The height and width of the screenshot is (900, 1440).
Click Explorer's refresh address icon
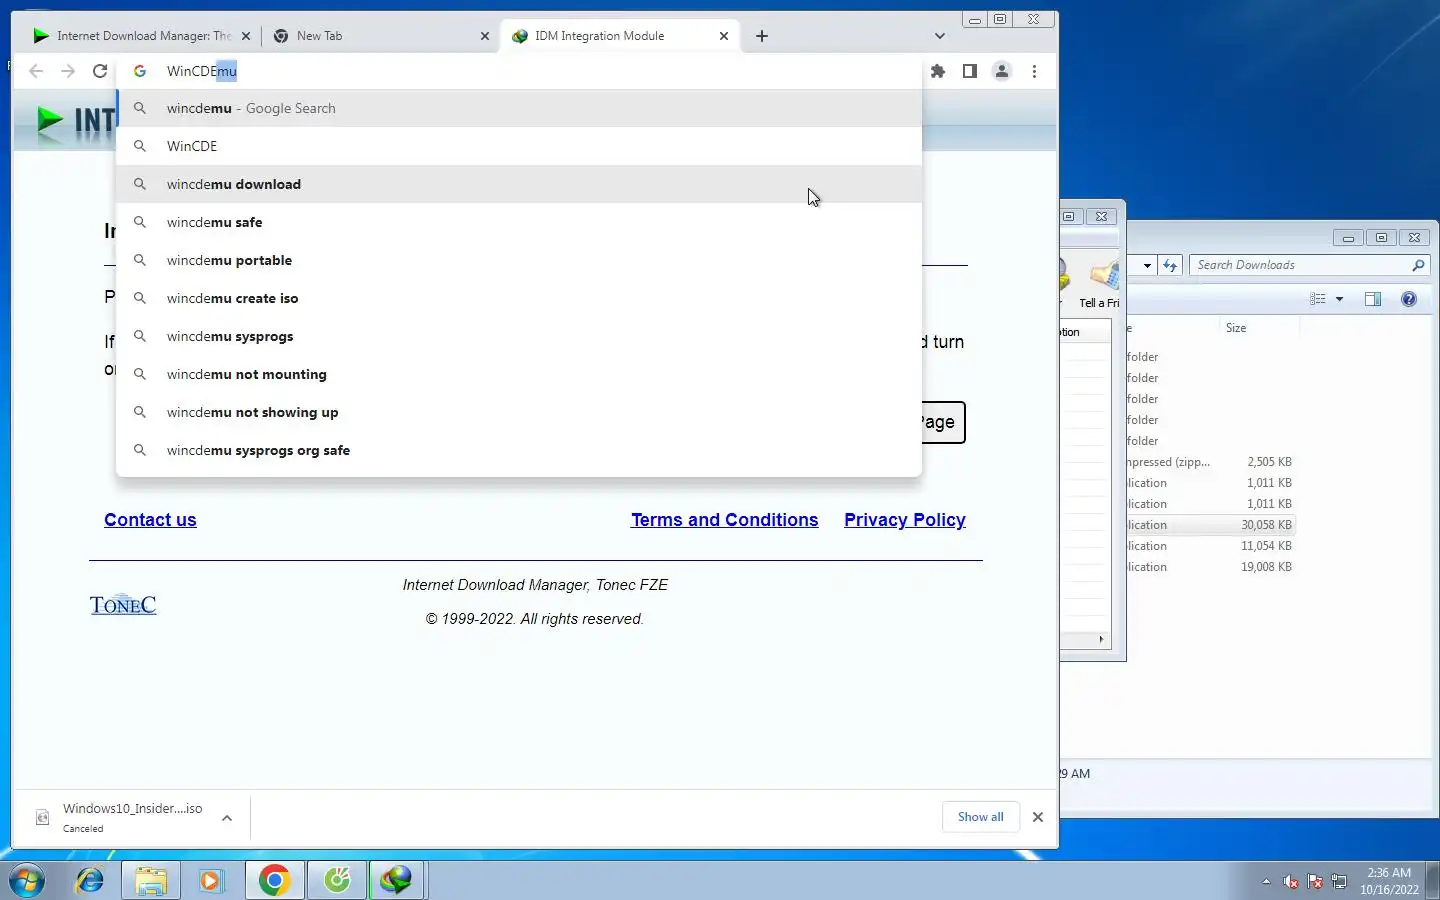tap(1170, 265)
